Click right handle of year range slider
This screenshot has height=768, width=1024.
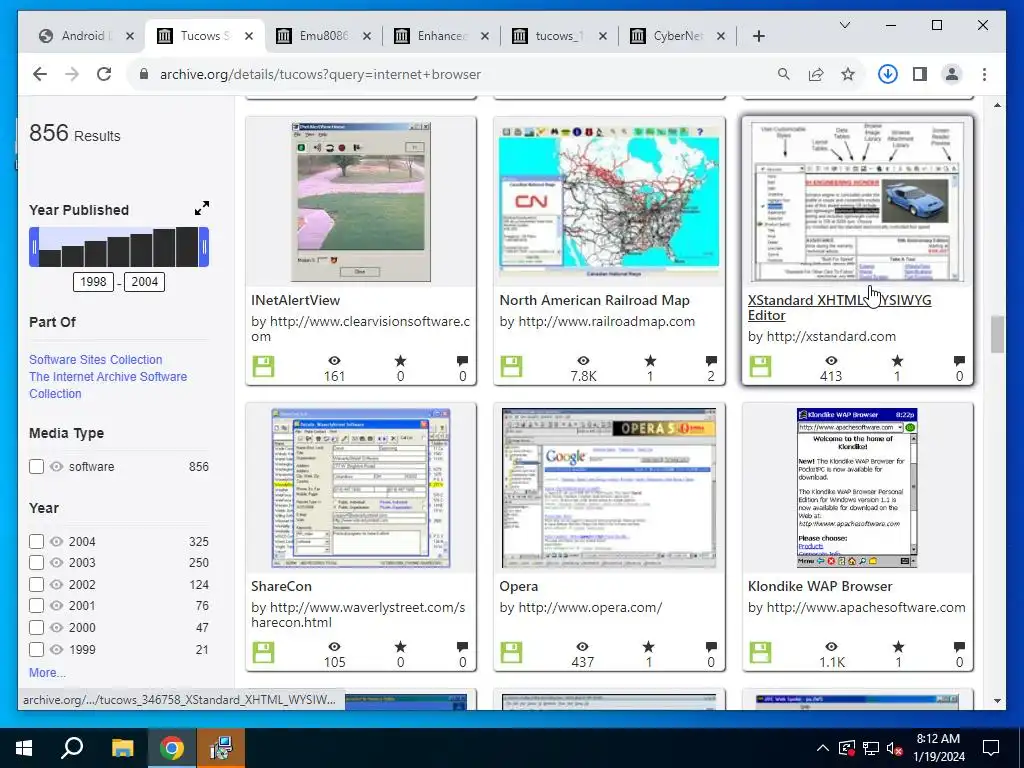(204, 247)
